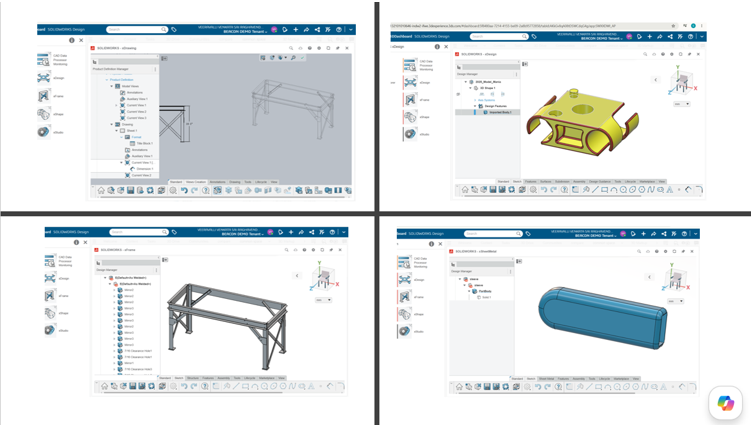Toggle tree panel button in xSheetMetal viewport
The image size is (751, 437).
[x=519, y=261]
